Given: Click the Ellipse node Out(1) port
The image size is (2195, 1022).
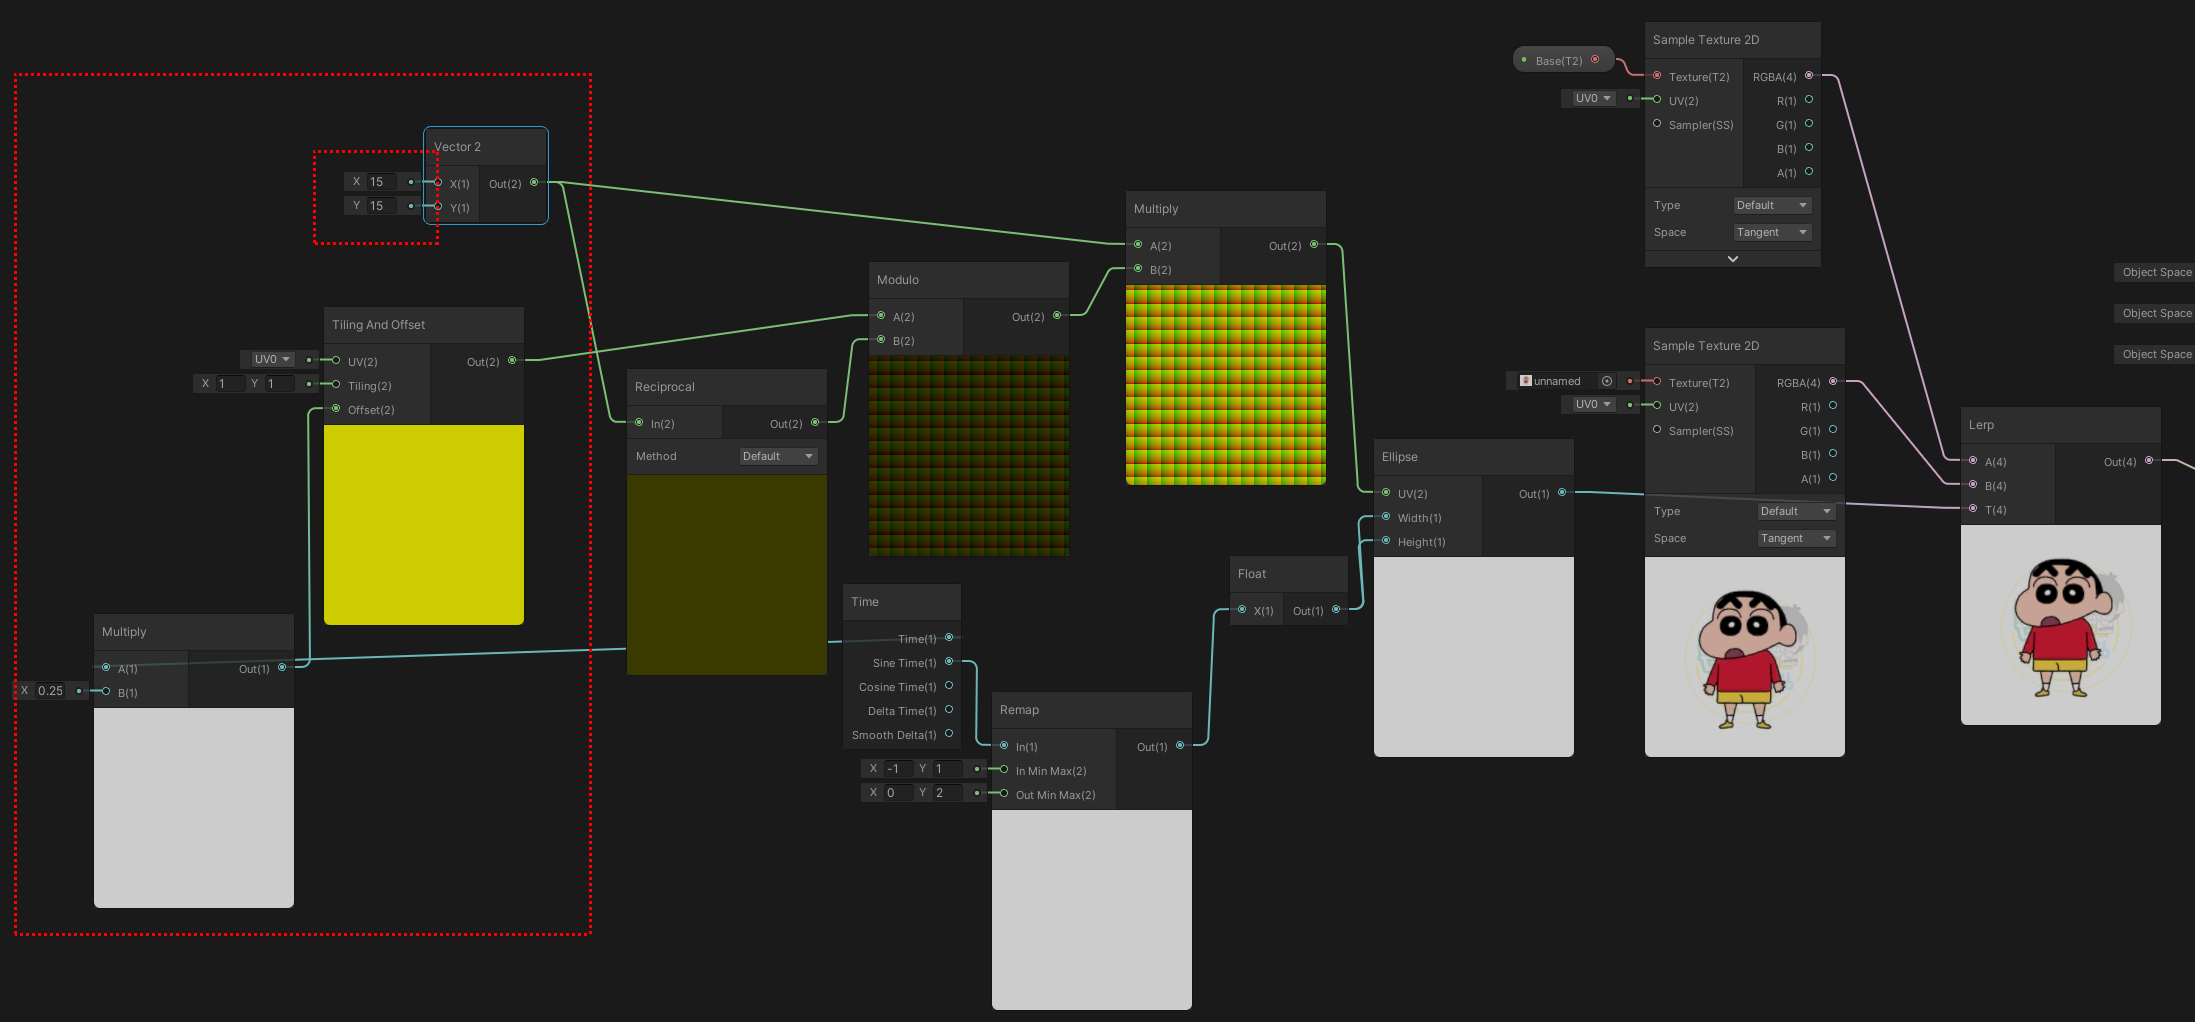Looking at the screenshot, I should pyautogui.click(x=1562, y=492).
